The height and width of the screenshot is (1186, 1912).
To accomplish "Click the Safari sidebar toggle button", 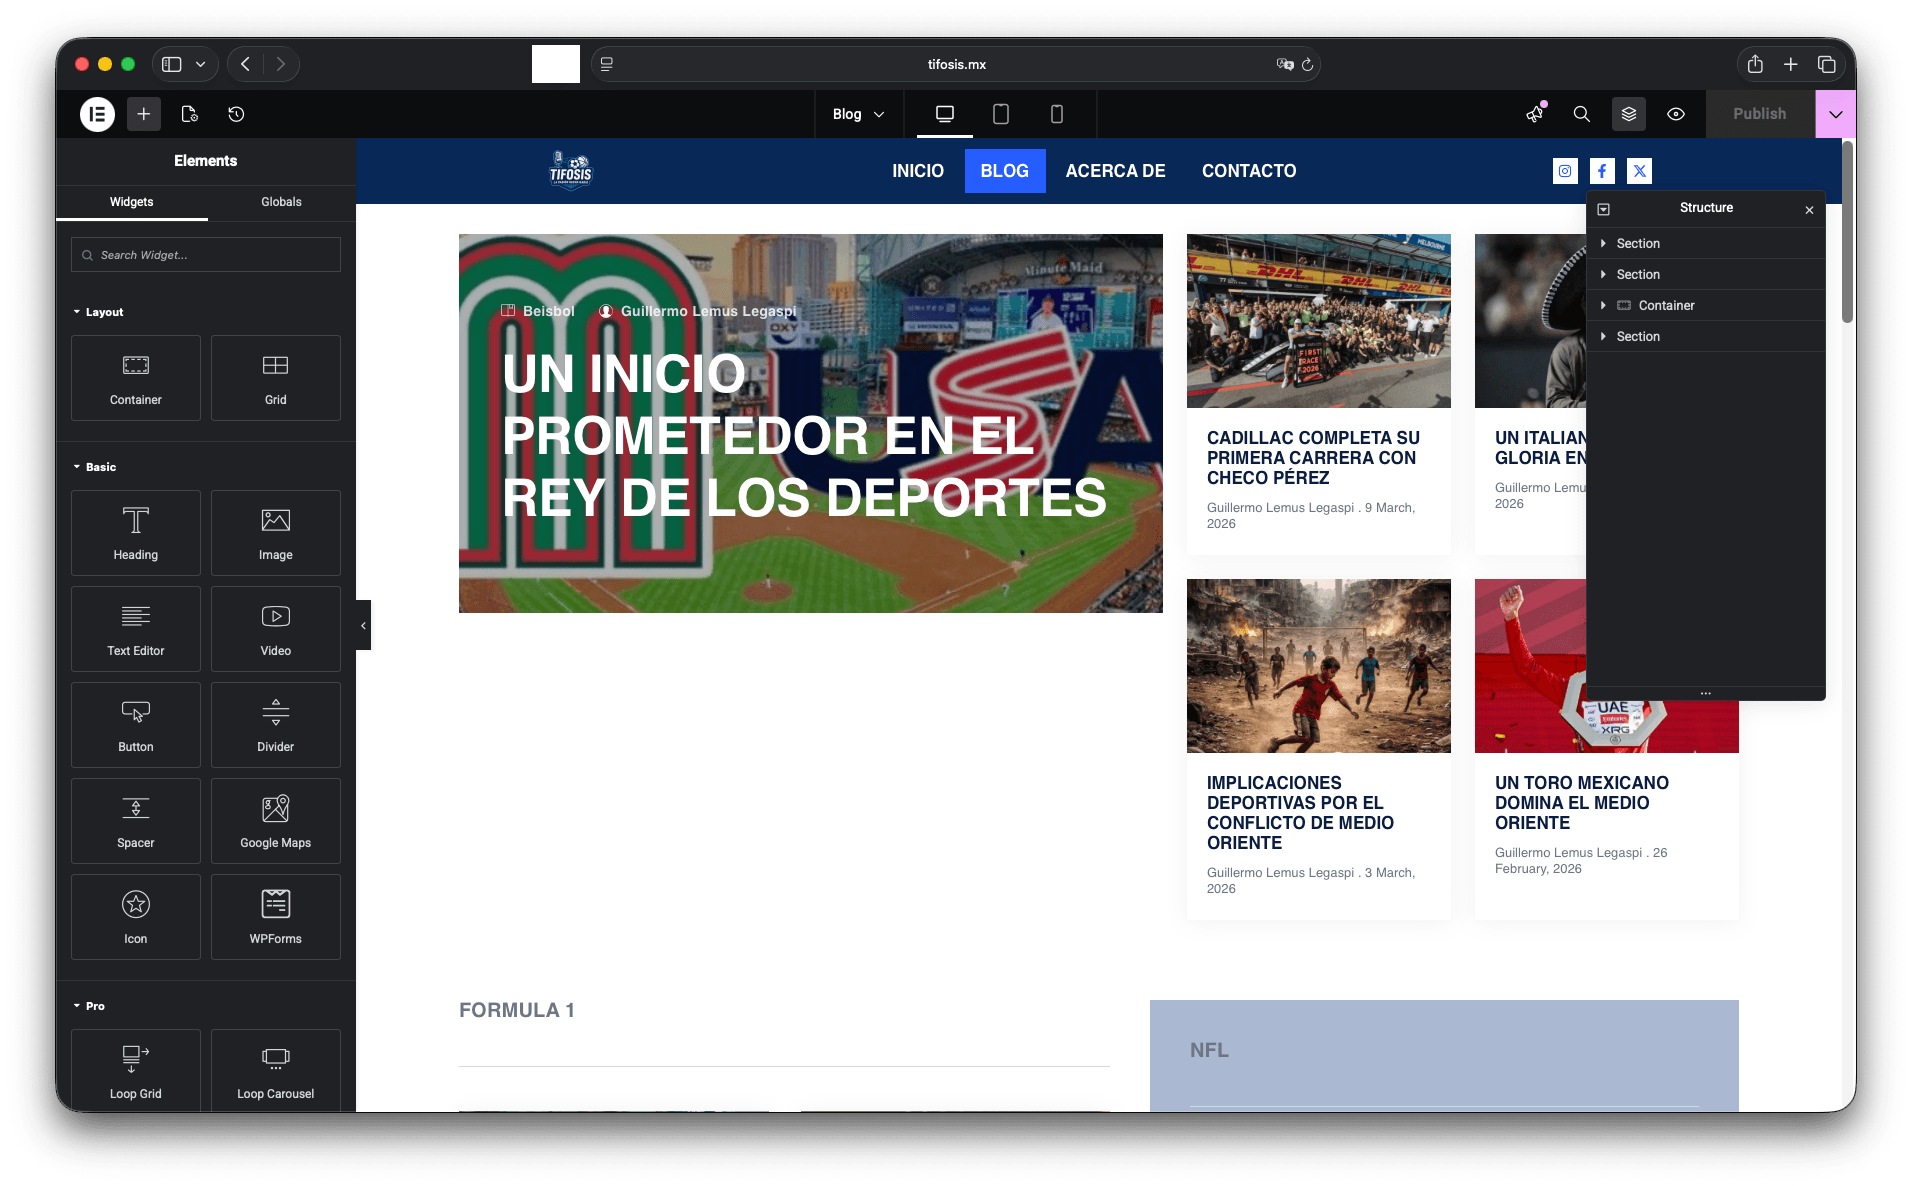I will pos(172,64).
